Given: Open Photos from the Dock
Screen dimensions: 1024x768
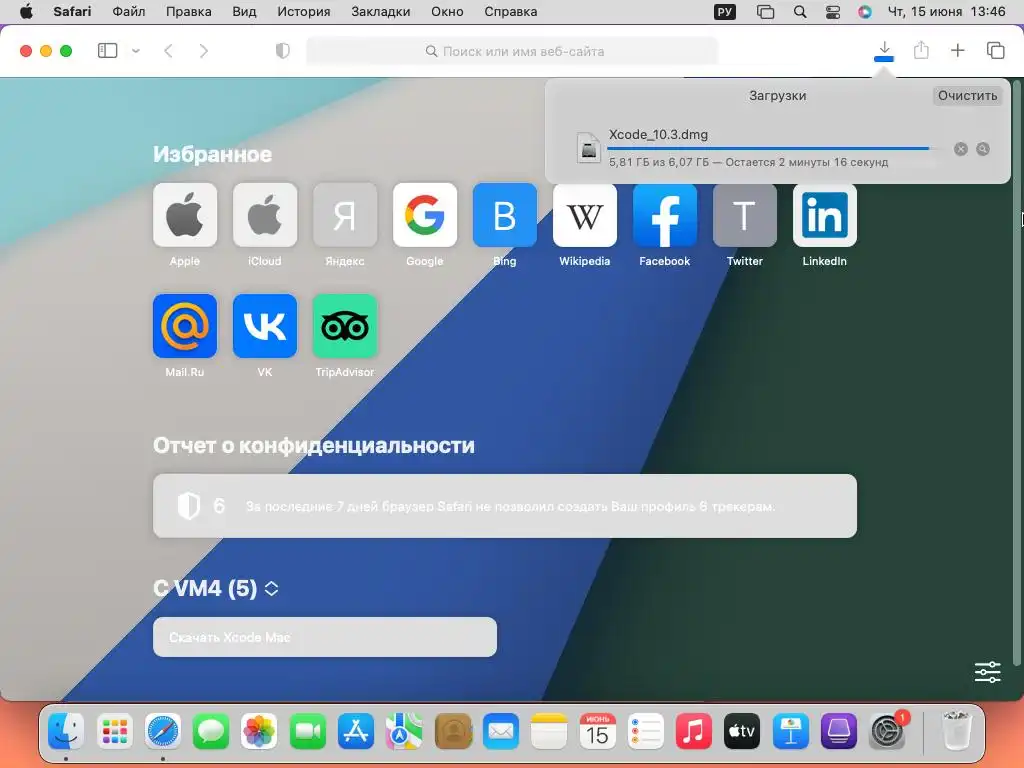Looking at the screenshot, I should click(259, 731).
